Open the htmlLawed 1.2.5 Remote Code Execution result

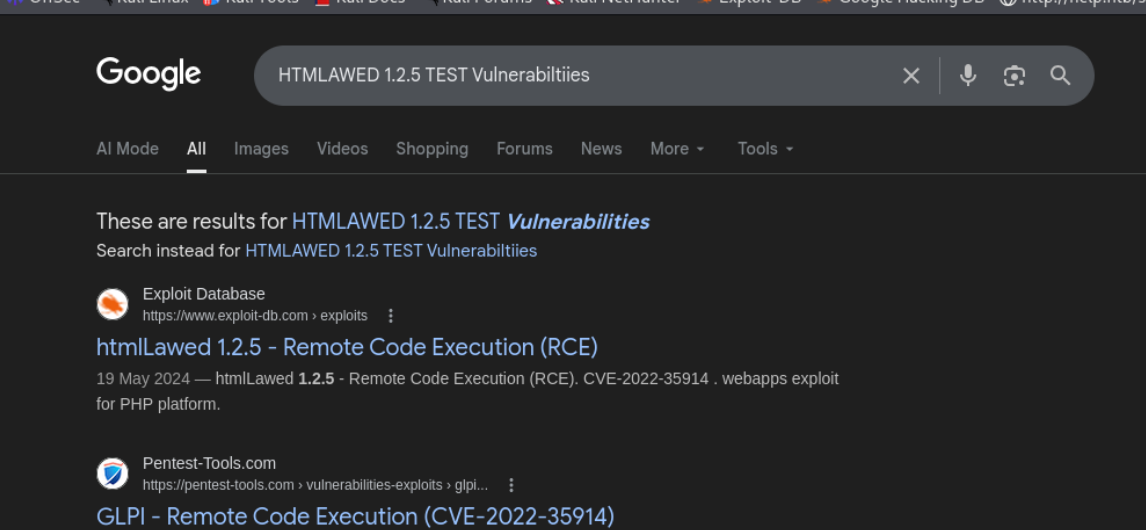point(347,347)
